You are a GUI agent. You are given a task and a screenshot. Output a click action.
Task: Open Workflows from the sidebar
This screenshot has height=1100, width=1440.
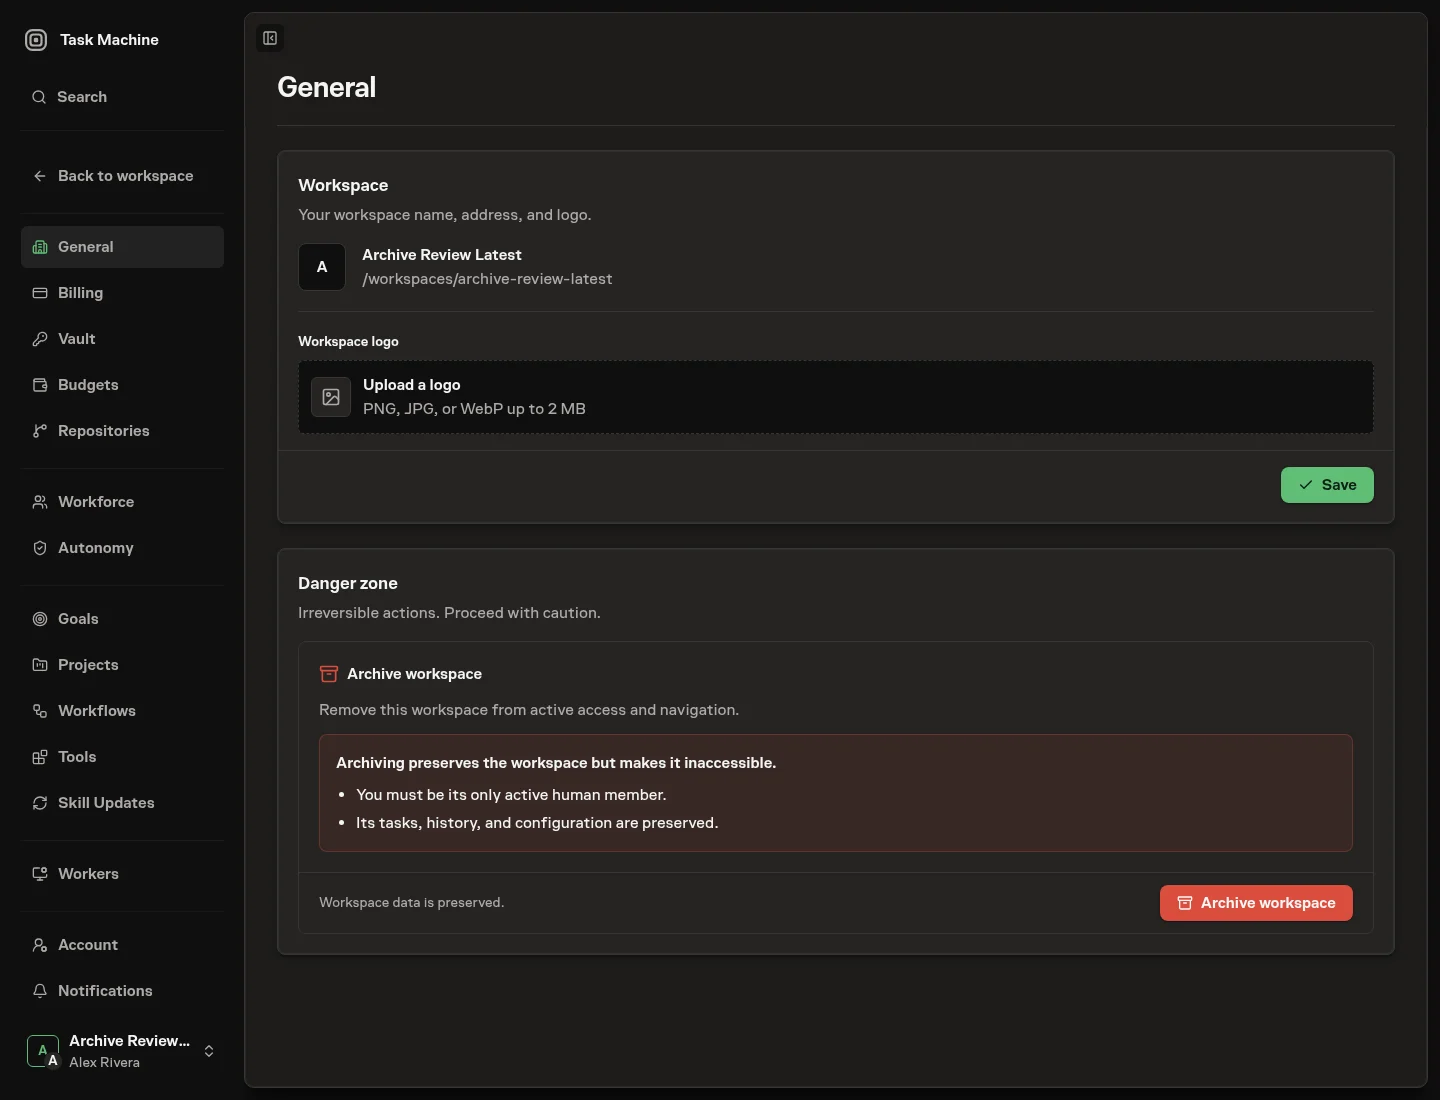click(x=122, y=711)
